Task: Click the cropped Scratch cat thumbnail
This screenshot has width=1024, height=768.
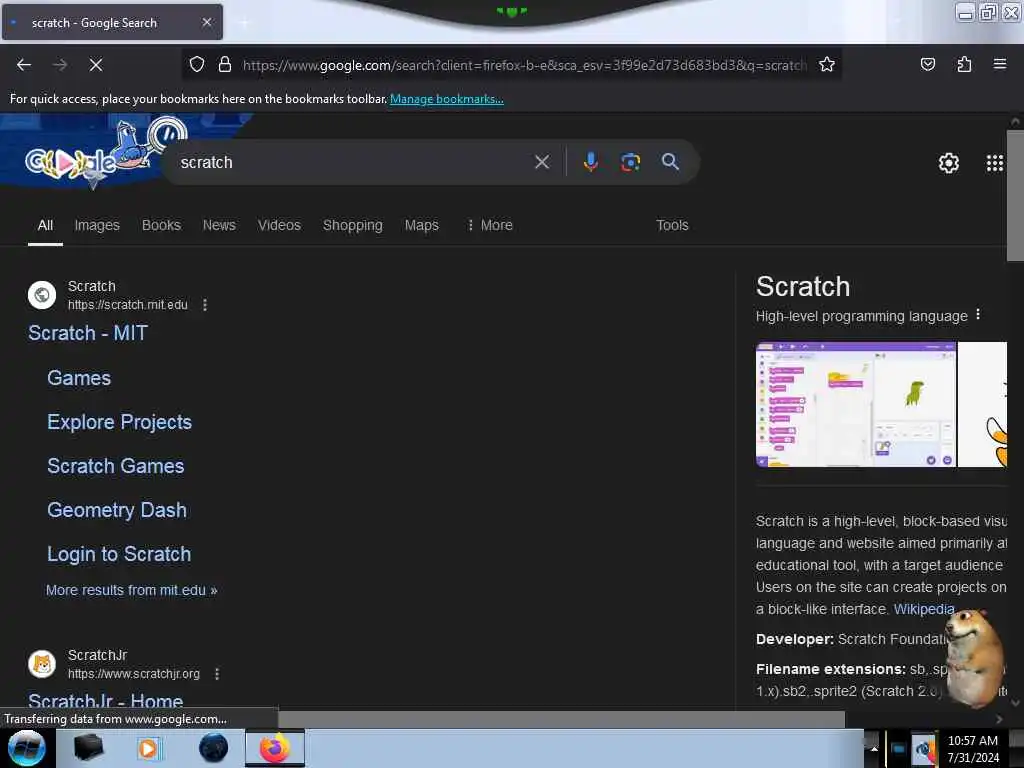Action: (982, 404)
